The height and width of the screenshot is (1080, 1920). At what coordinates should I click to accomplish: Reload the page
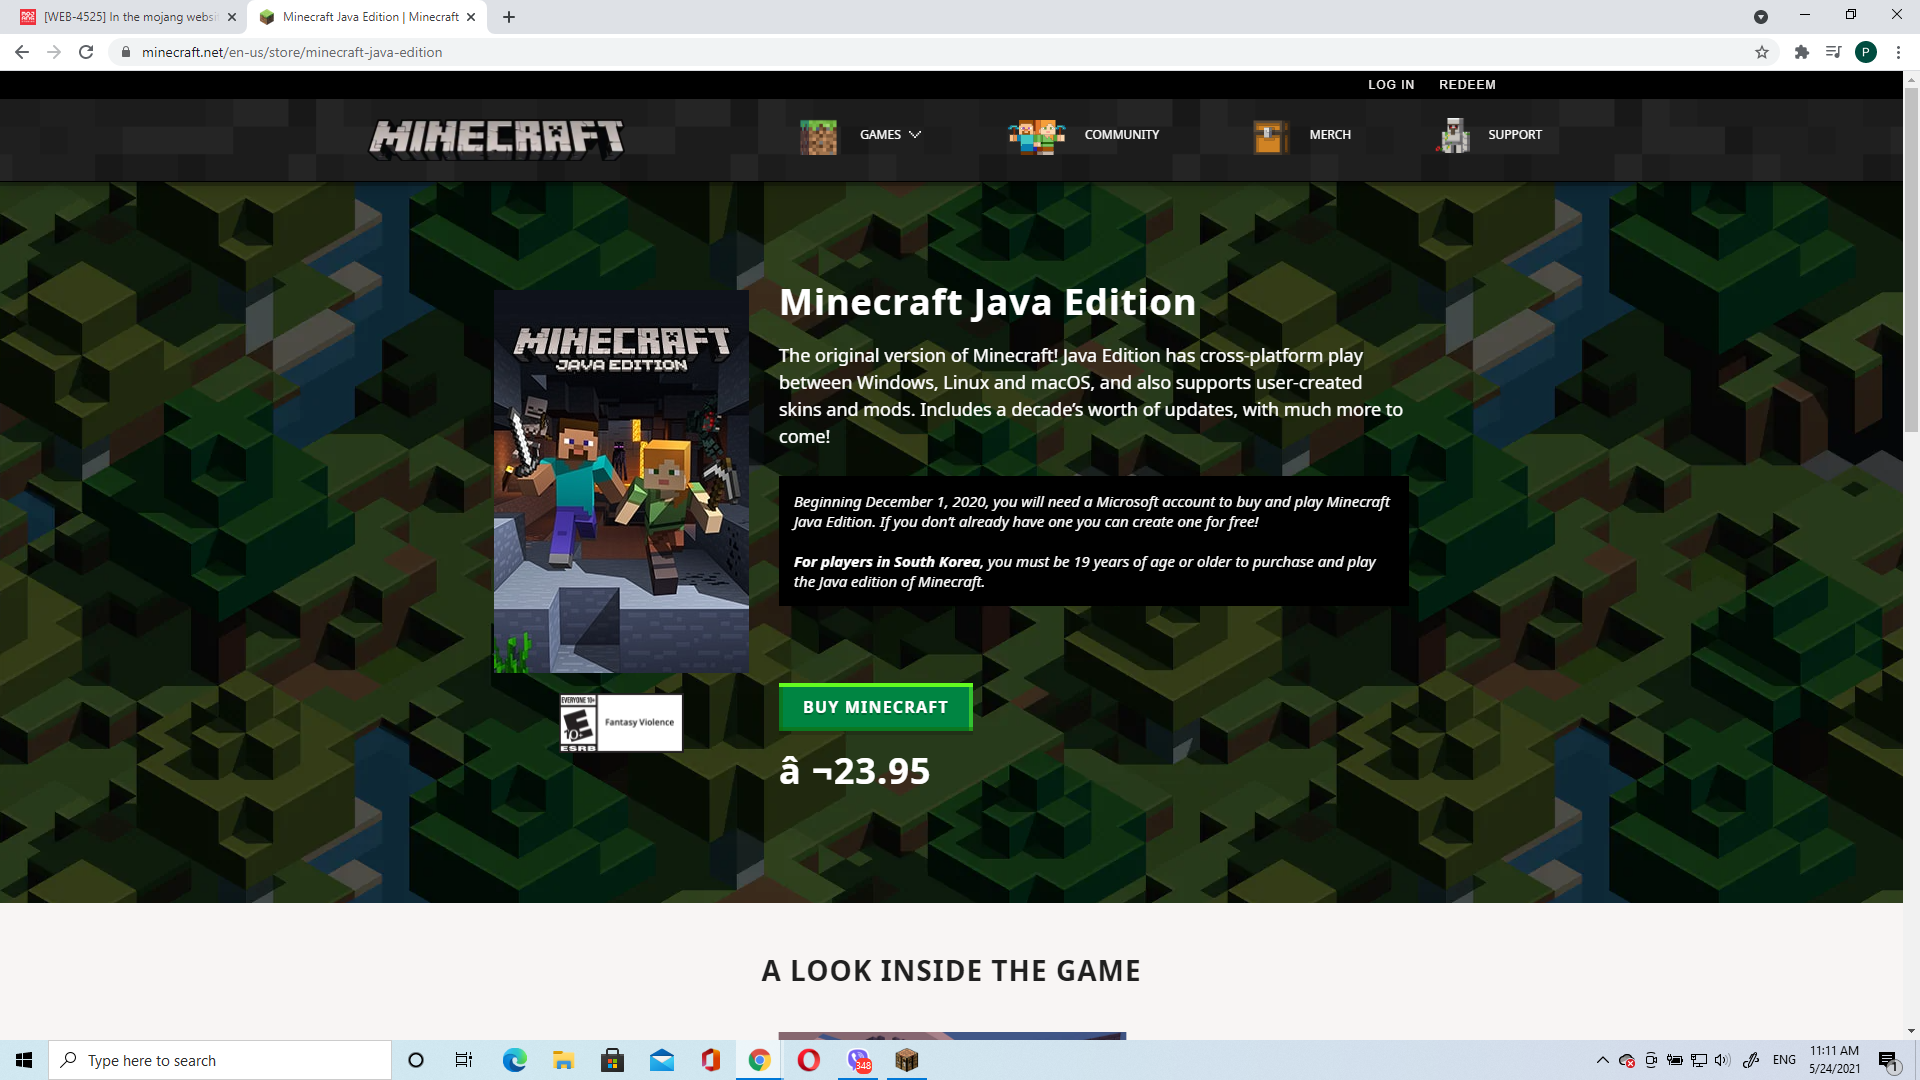86,52
